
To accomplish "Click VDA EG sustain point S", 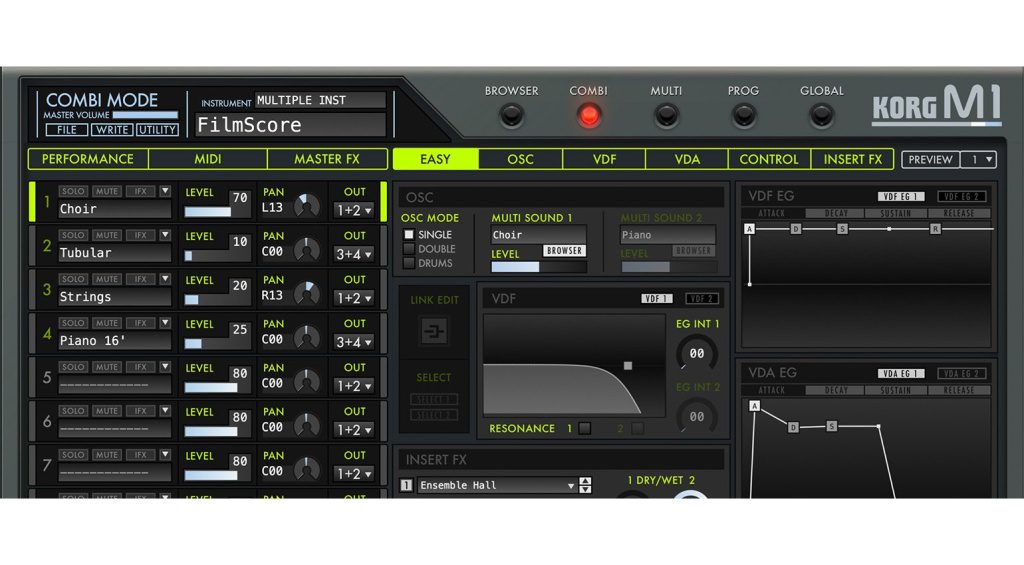I will point(831,426).
